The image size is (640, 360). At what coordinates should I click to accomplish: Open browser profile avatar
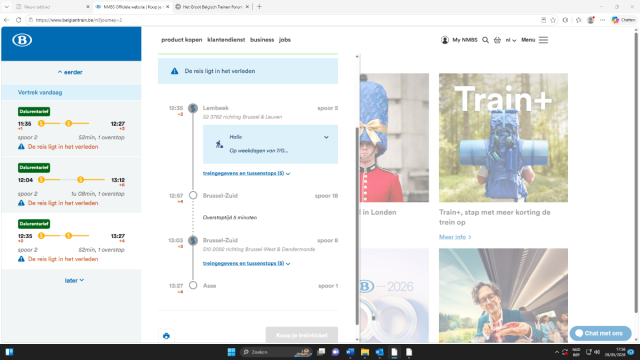point(591,20)
